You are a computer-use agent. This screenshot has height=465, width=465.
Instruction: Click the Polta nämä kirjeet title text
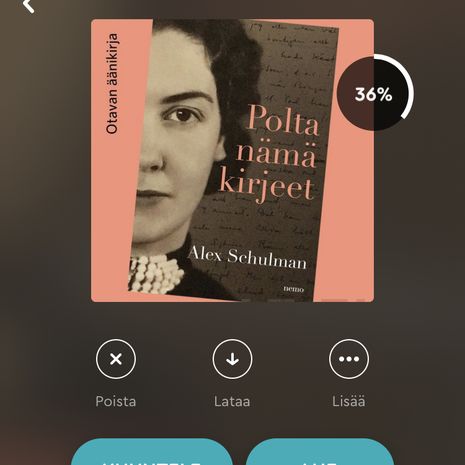pos(268,152)
